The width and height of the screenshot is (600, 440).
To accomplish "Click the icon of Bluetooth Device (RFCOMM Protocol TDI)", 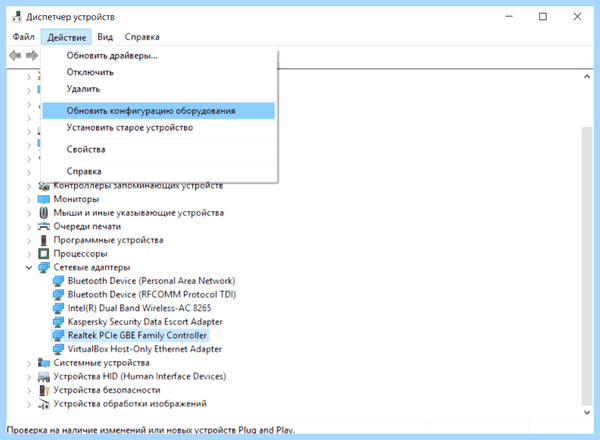I will [x=58, y=294].
